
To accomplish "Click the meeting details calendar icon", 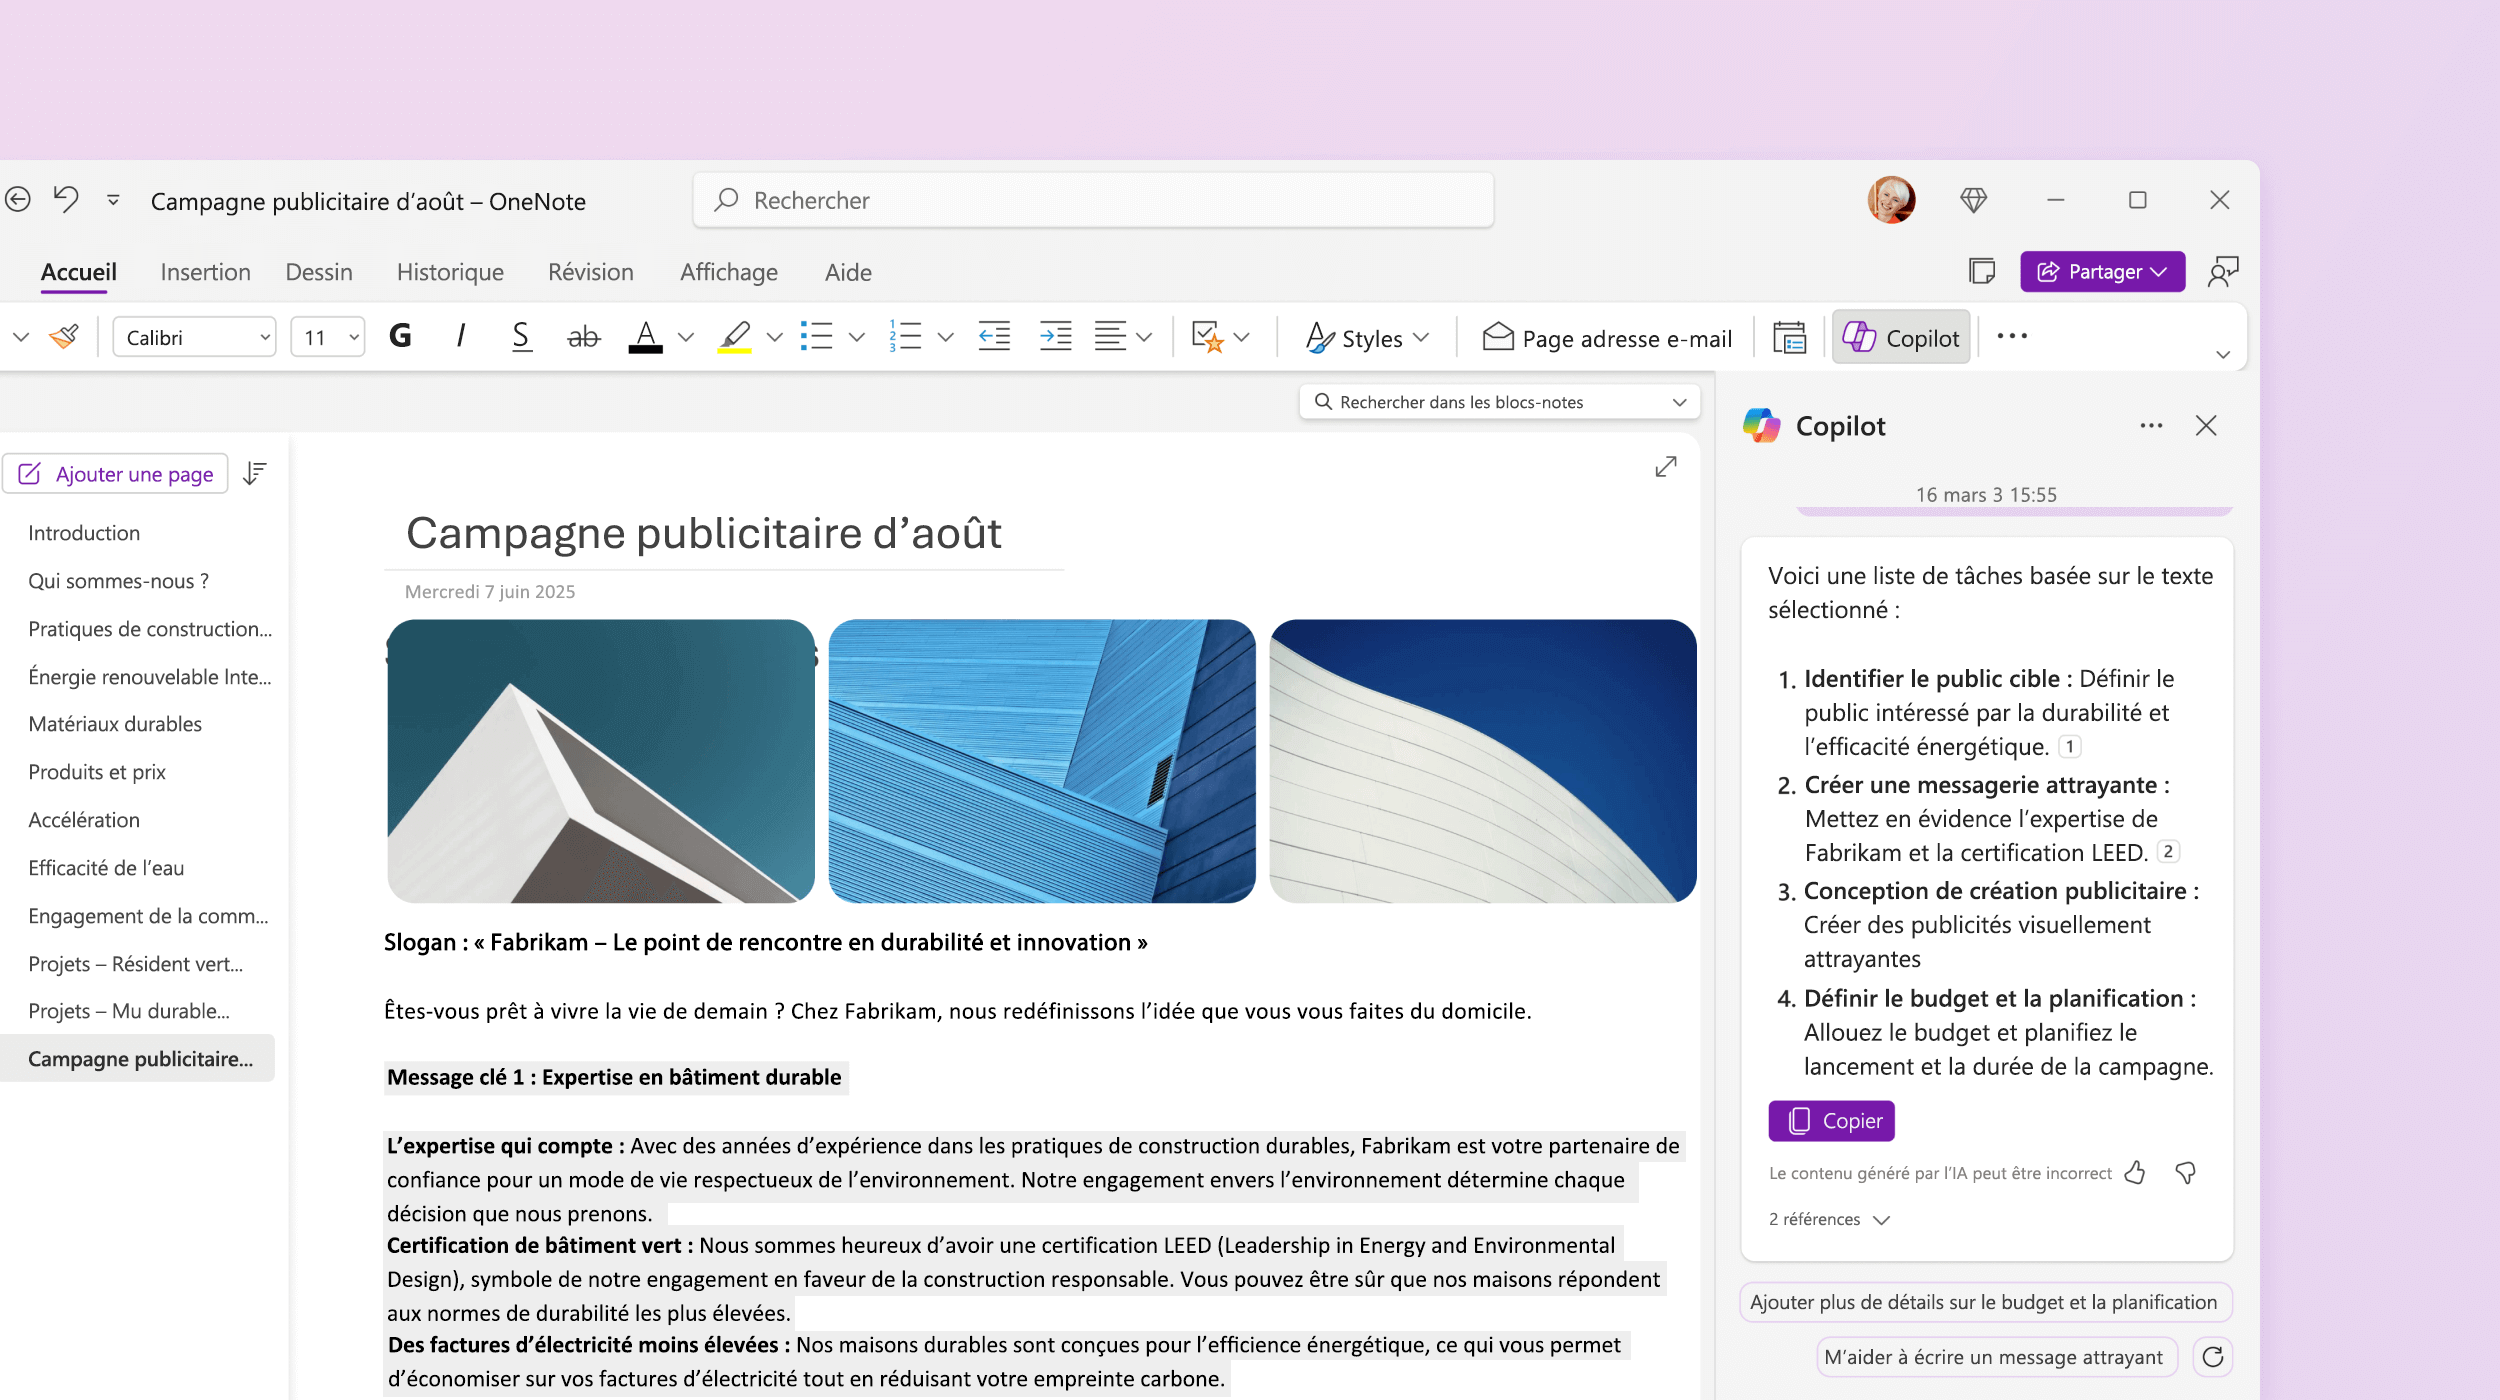I will click(x=1789, y=338).
